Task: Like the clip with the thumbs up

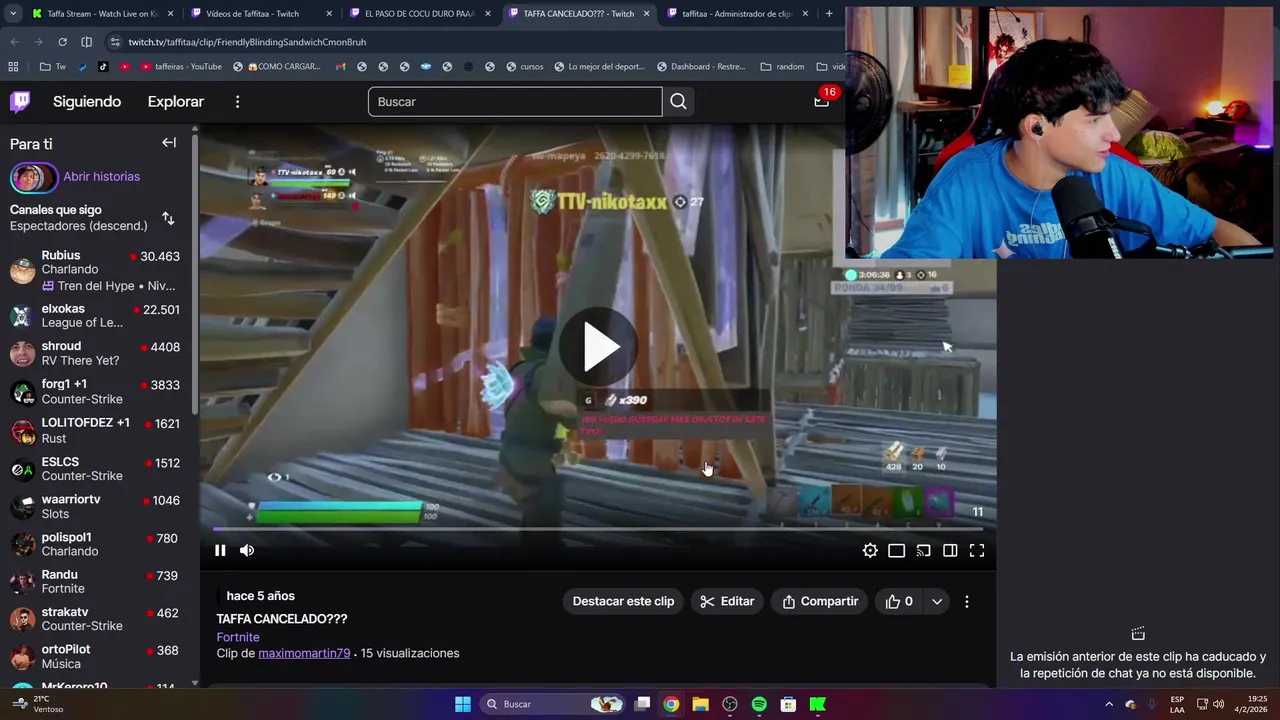Action: pos(899,601)
